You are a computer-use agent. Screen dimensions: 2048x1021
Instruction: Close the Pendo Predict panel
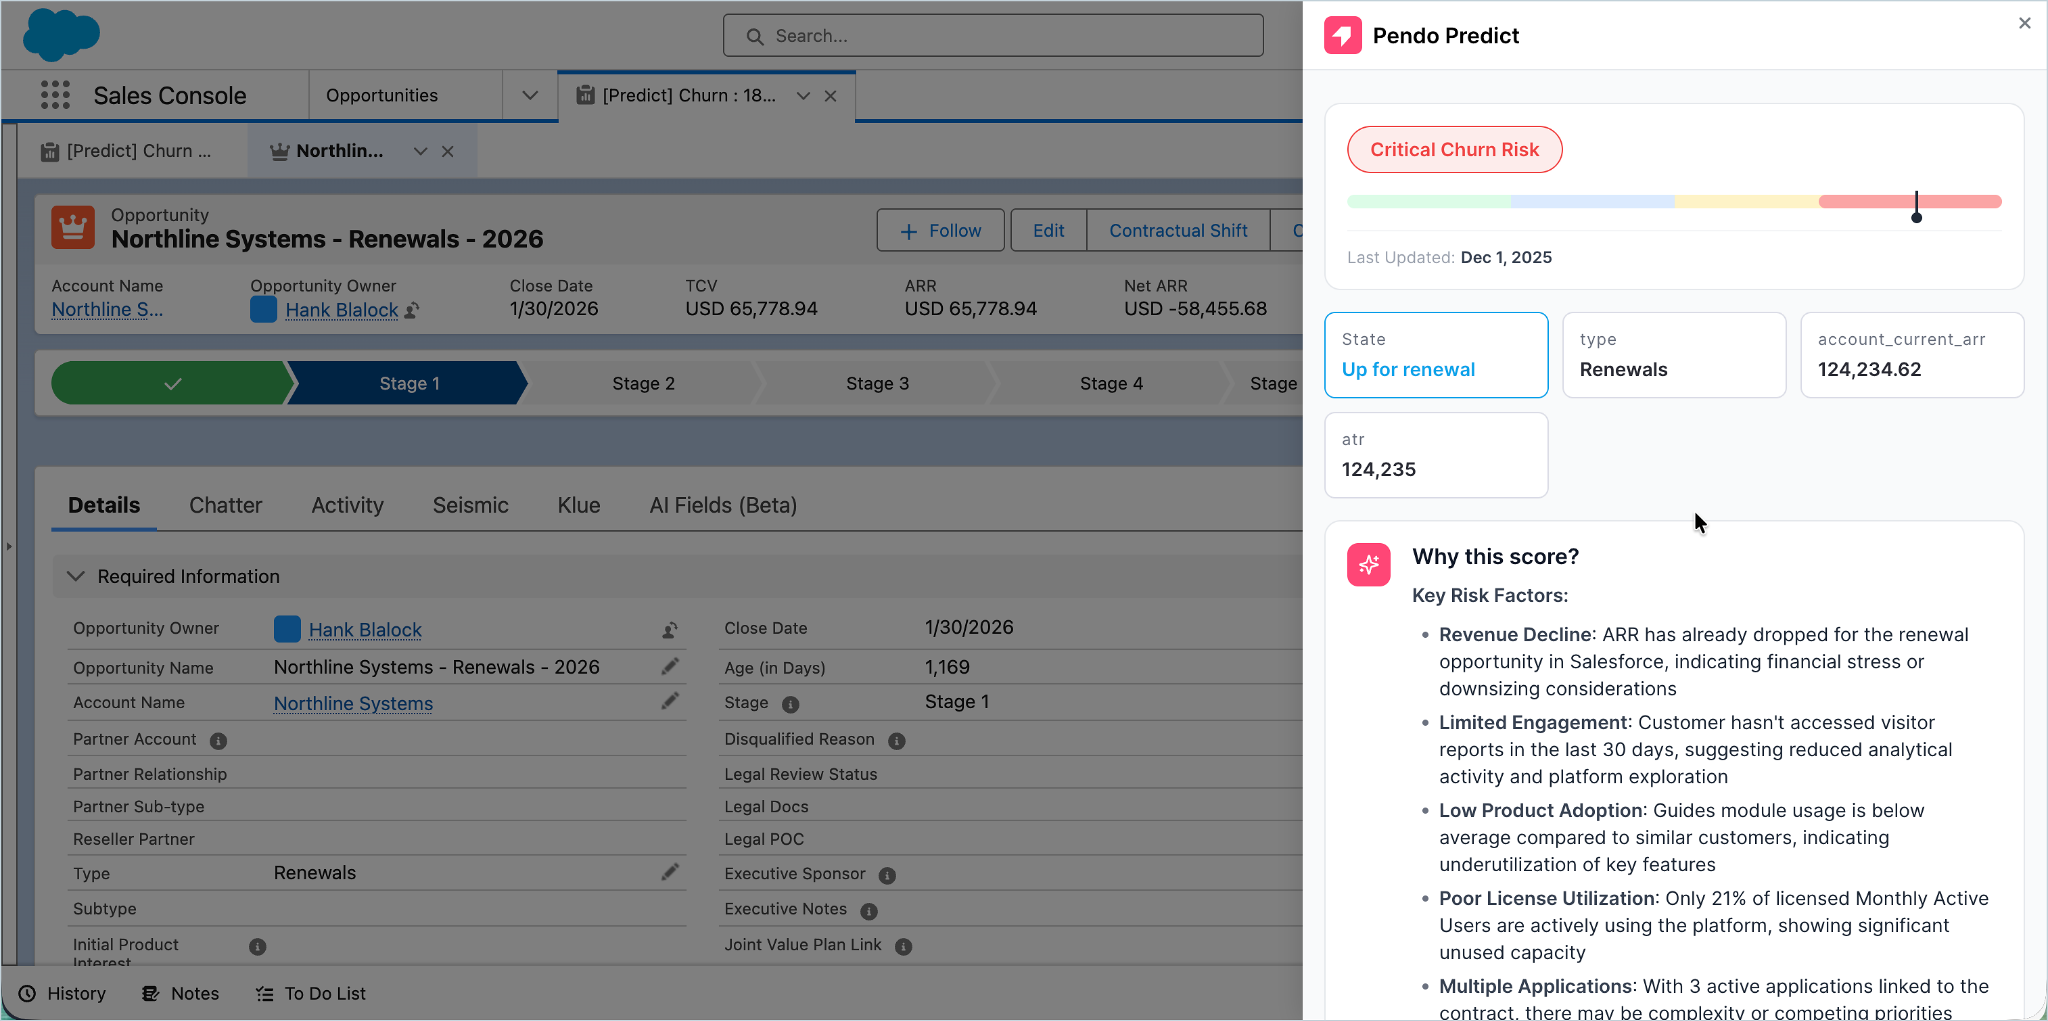point(2025,23)
